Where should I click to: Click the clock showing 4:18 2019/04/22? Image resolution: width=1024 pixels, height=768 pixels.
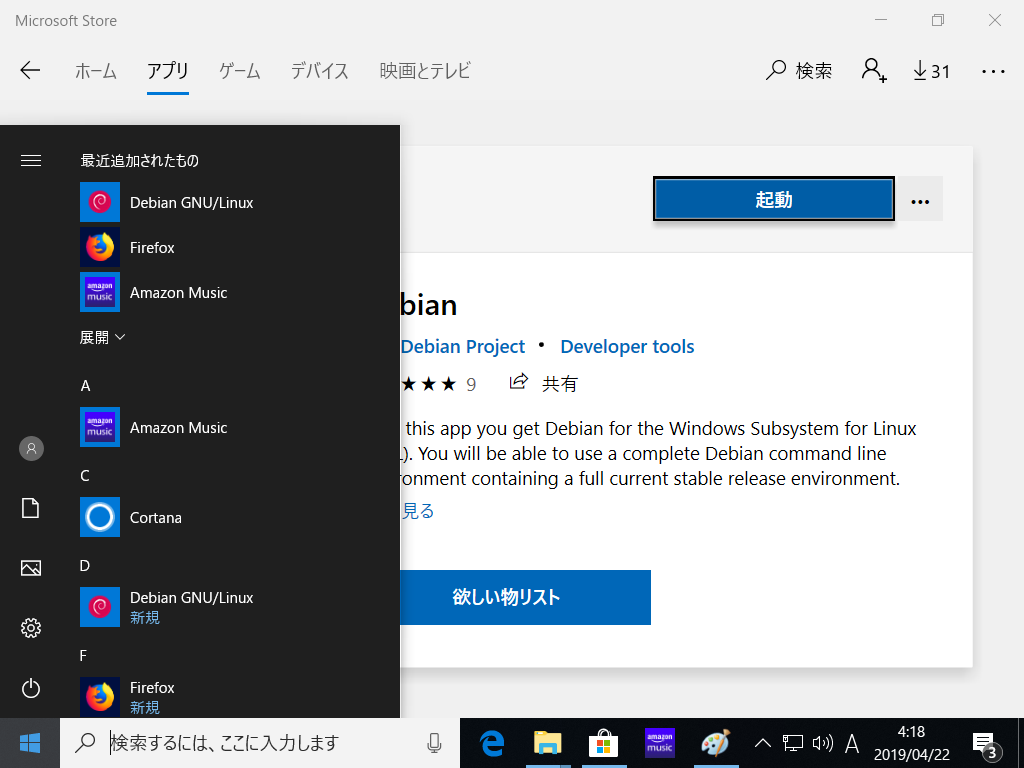click(912, 743)
